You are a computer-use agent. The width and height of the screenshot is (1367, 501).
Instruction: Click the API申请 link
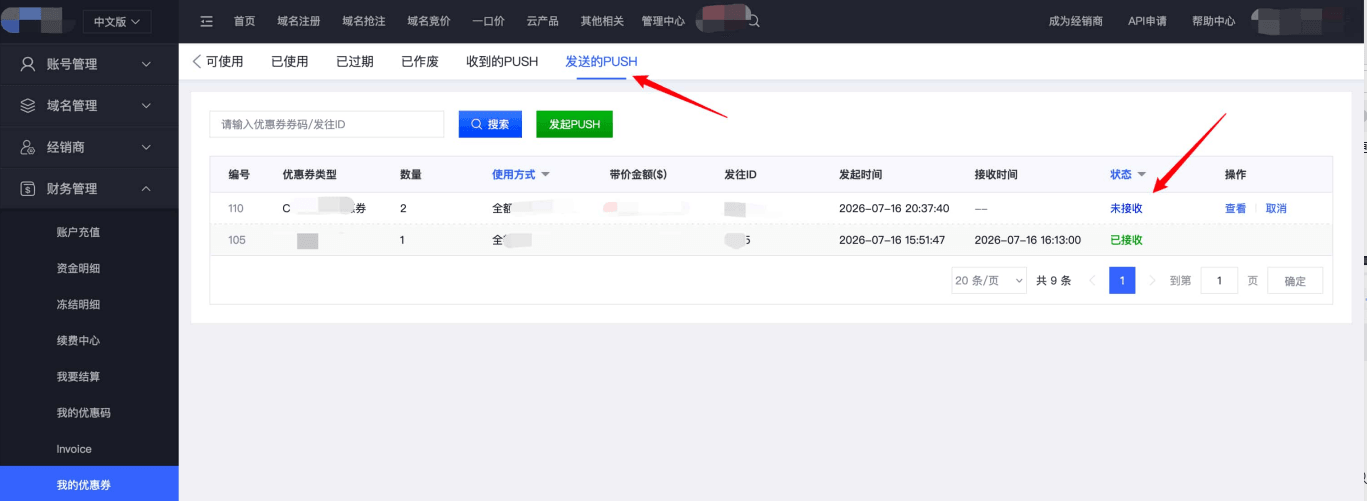pyautogui.click(x=1147, y=21)
